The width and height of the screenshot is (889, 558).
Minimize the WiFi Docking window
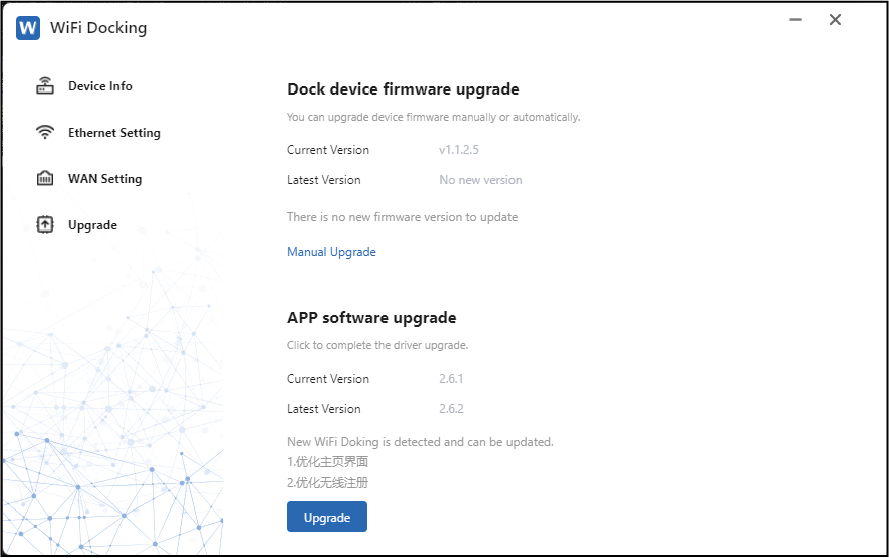pos(795,20)
